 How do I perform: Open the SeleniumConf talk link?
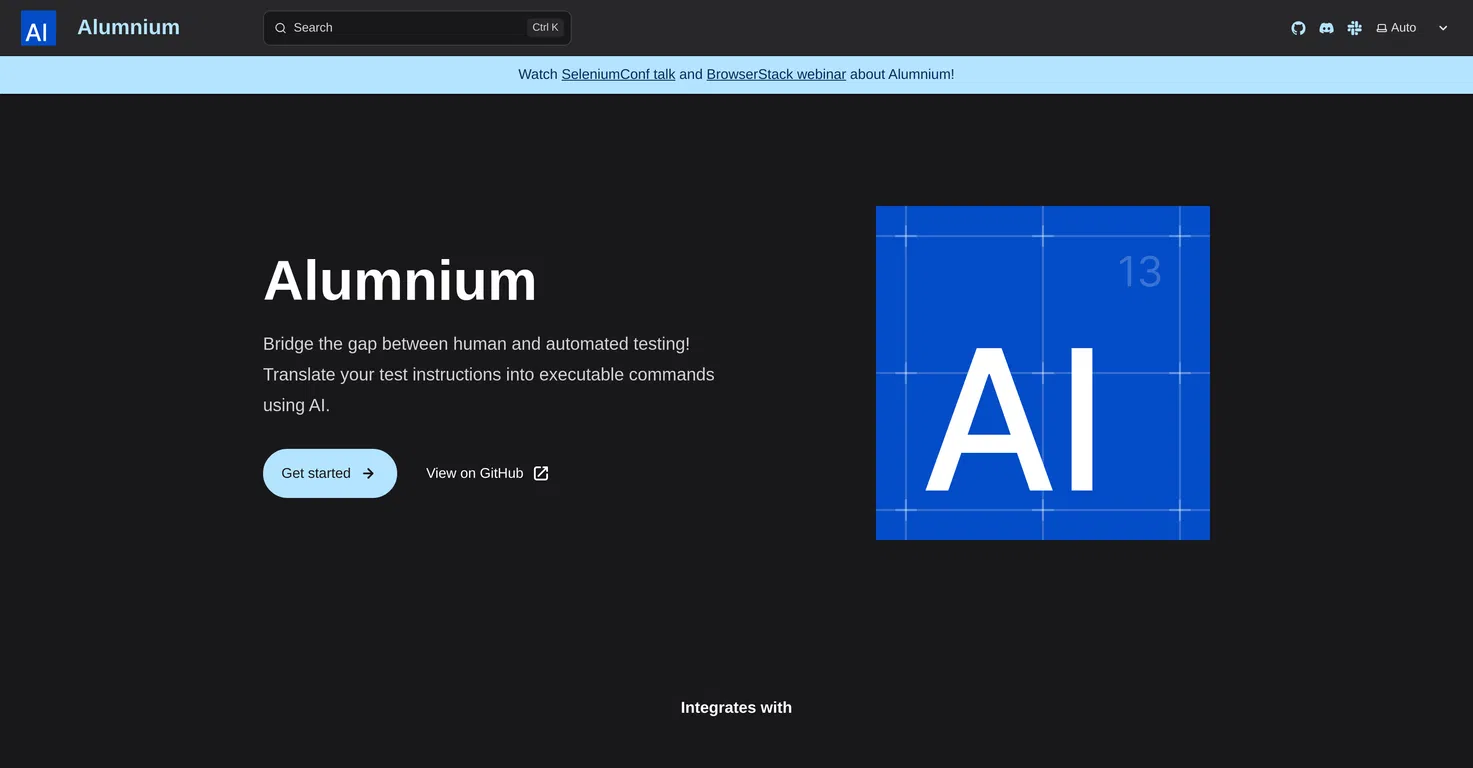tap(618, 74)
